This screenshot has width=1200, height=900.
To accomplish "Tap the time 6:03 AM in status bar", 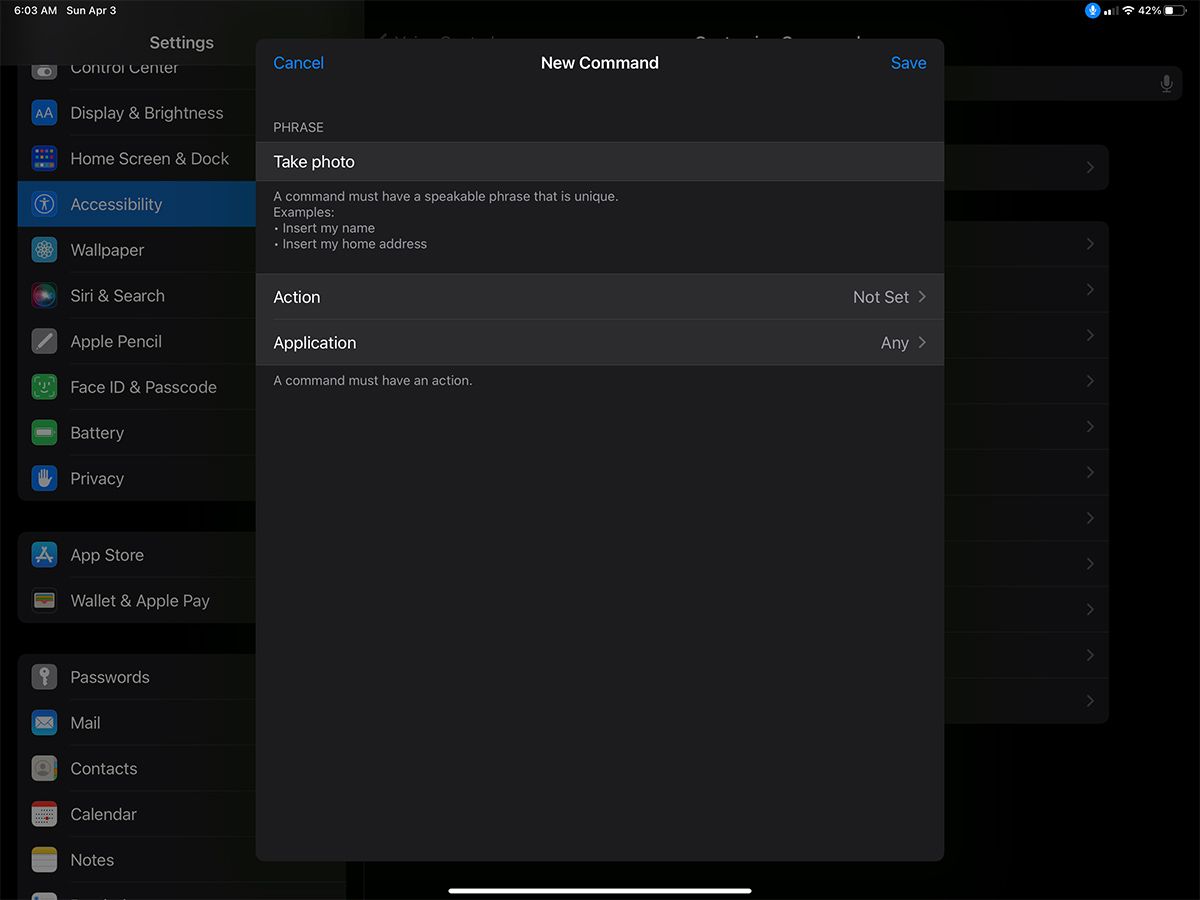I will tap(35, 10).
